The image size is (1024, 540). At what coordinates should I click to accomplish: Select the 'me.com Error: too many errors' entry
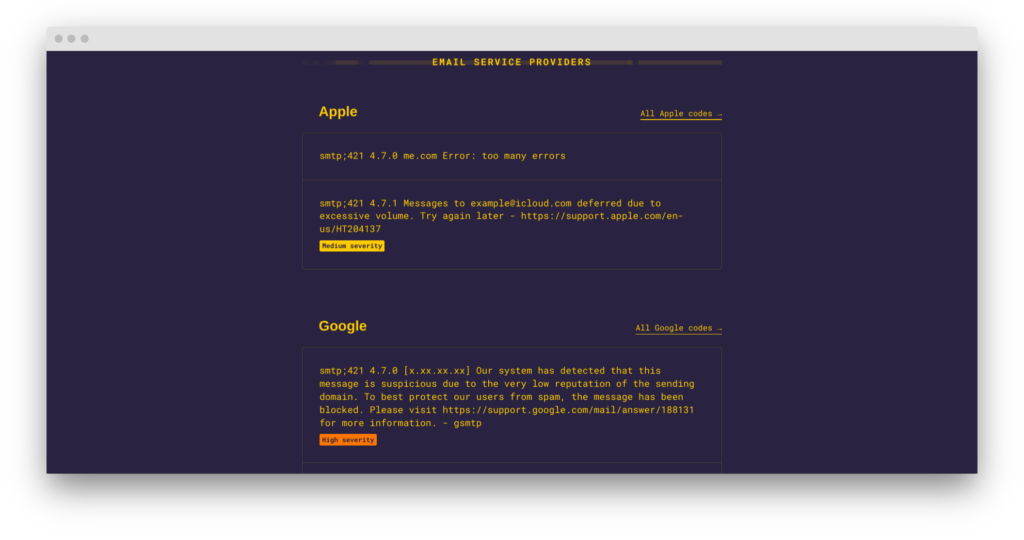coord(512,157)
